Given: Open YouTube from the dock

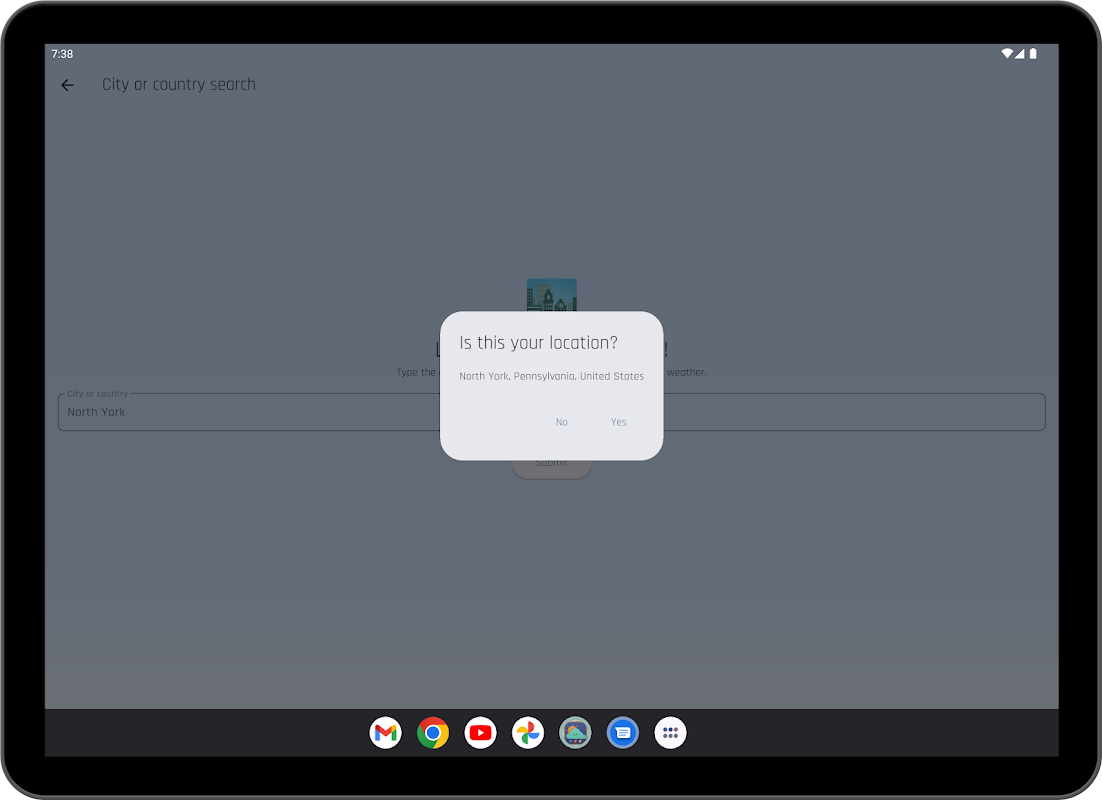Looking at the screenshot, I should [x=481, y=733].
